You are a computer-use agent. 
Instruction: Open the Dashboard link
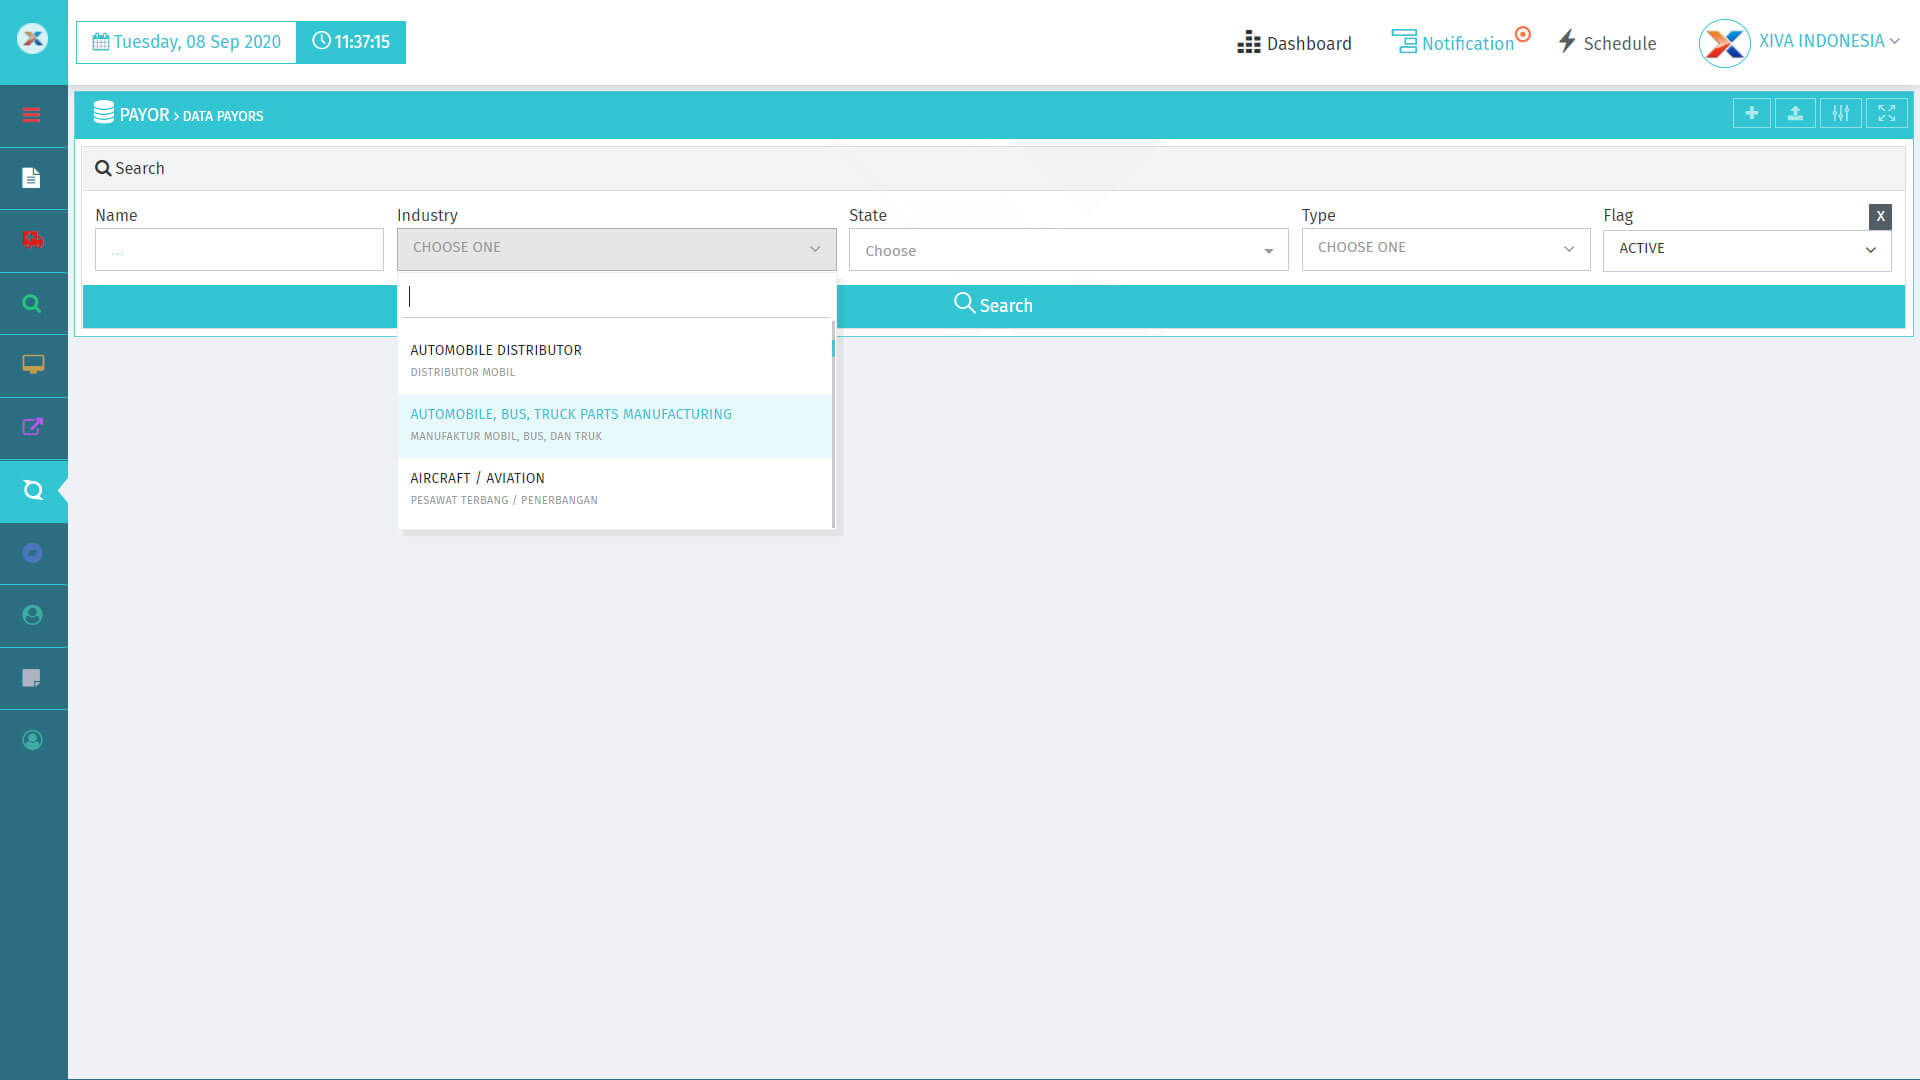point(1294,43)
